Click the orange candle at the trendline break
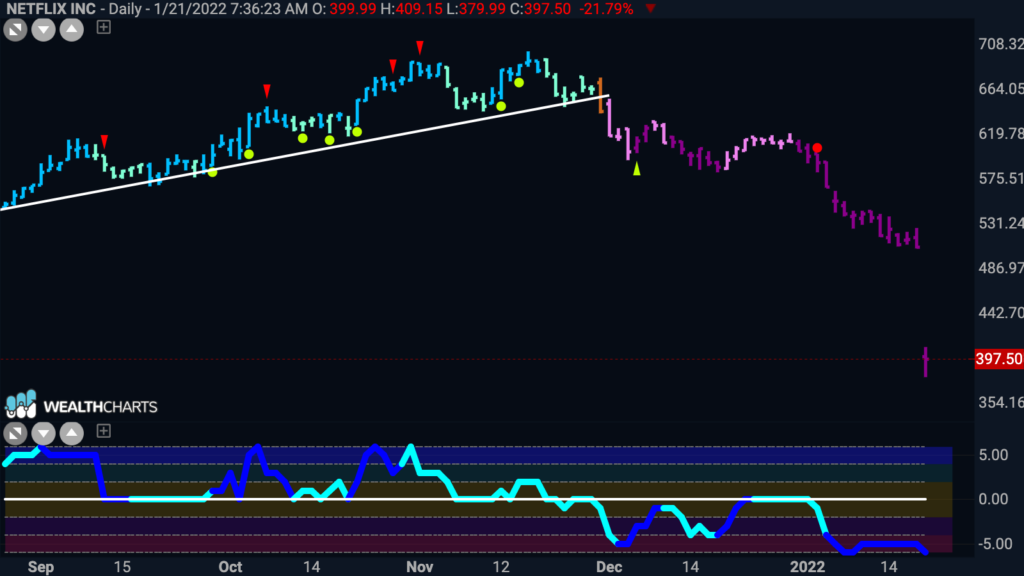This screenshot has width=1024, height=576. (601, 95)
